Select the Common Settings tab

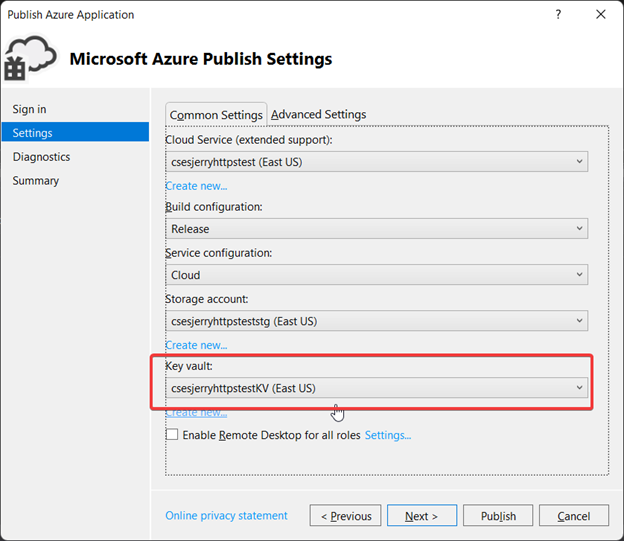[x=216, y=115]
